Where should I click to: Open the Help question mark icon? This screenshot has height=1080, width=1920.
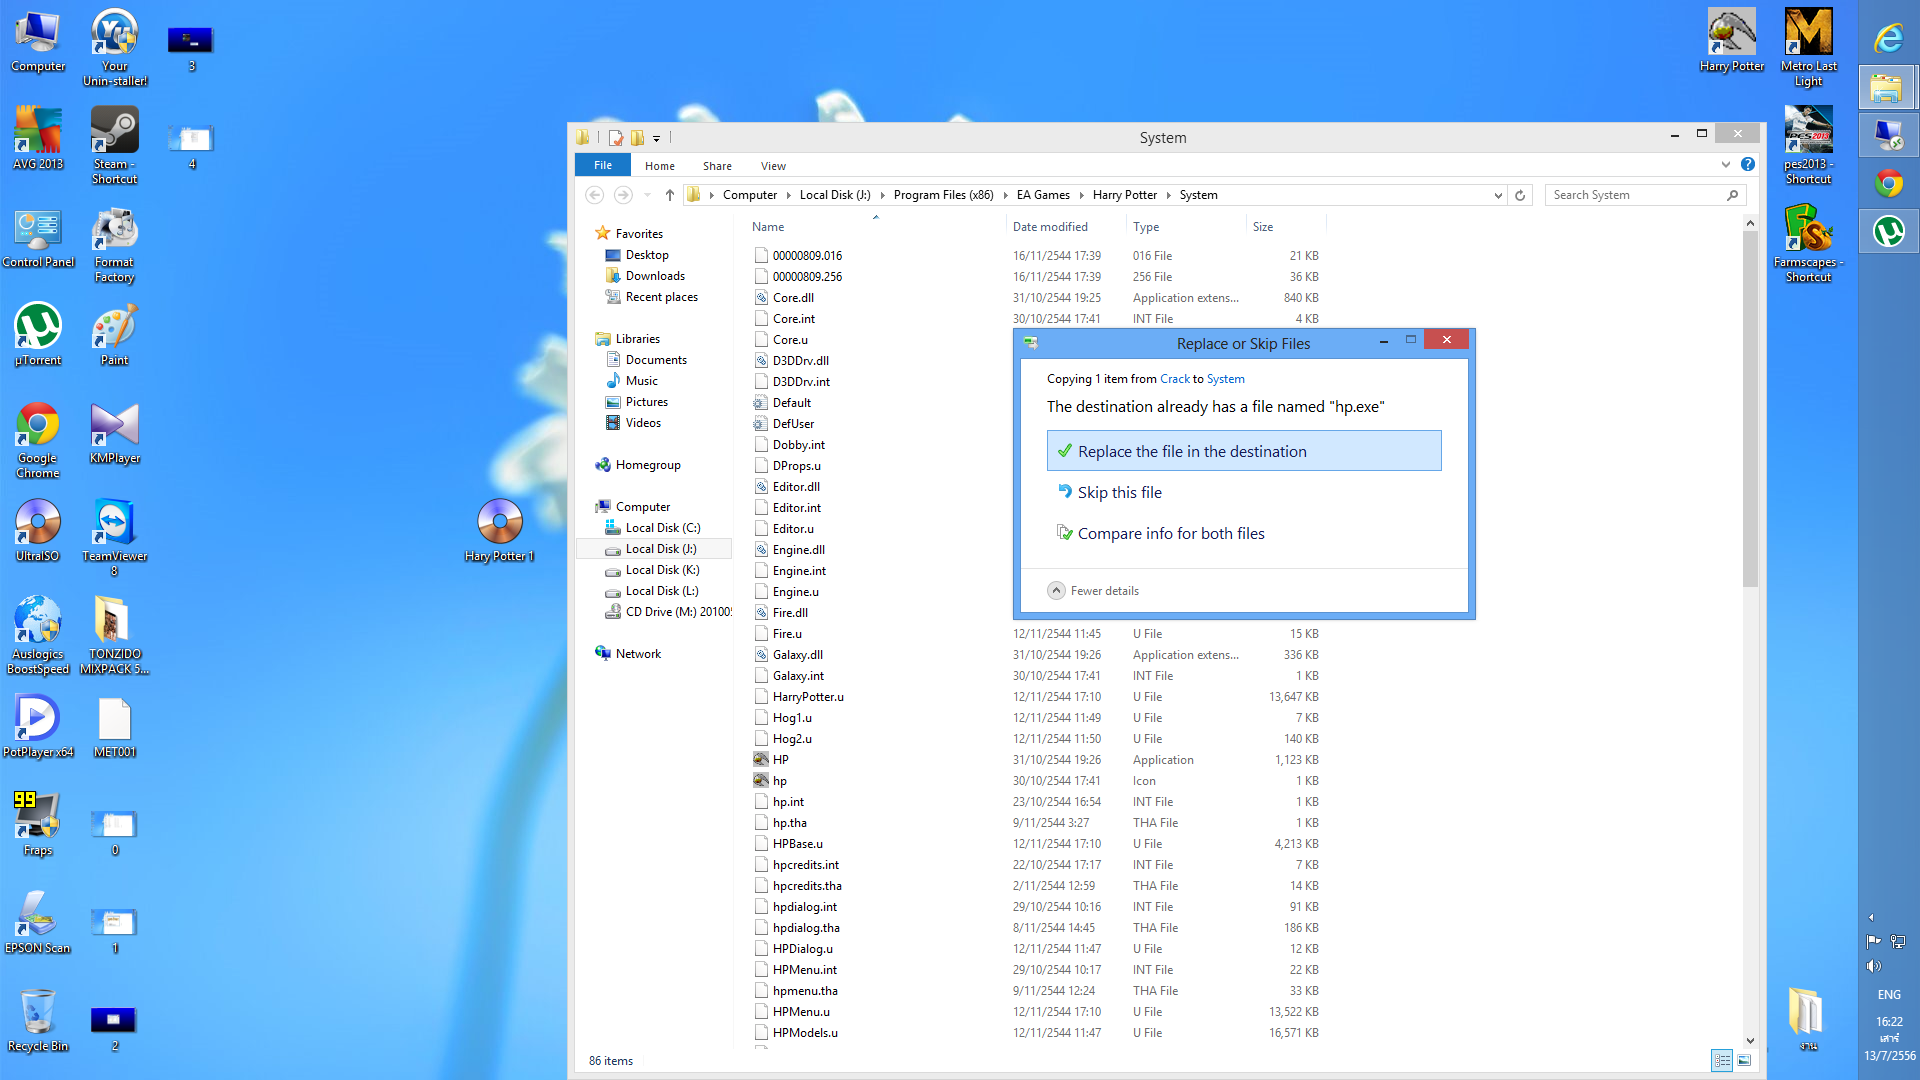click(1747, 164)
